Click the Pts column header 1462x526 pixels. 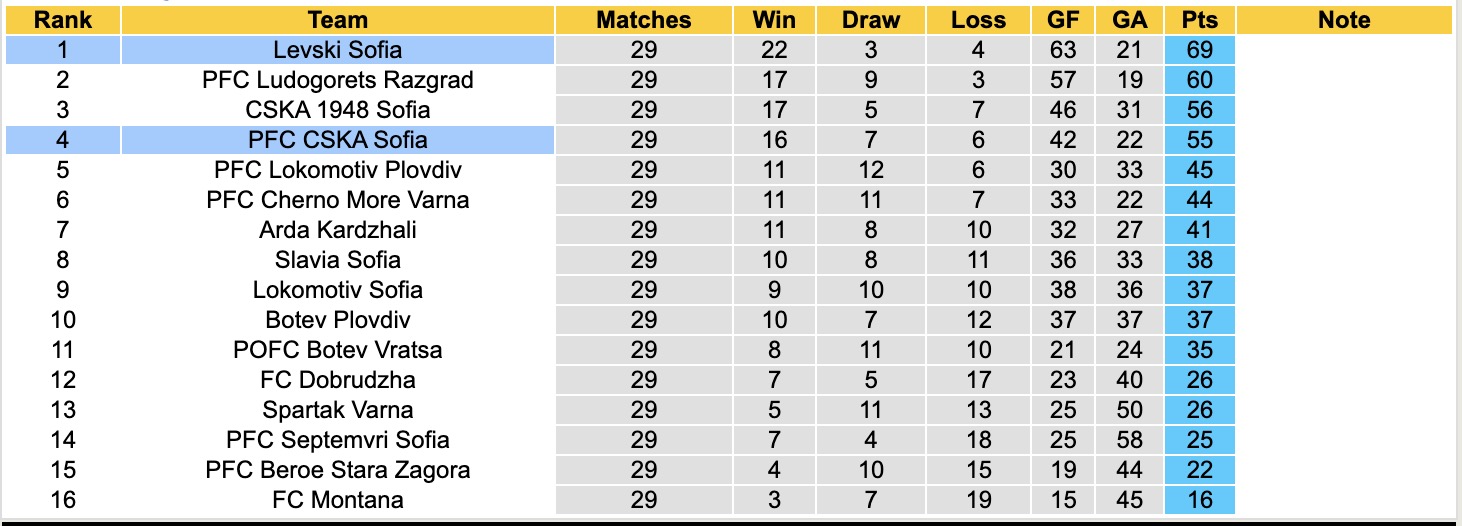[1199, 20]
